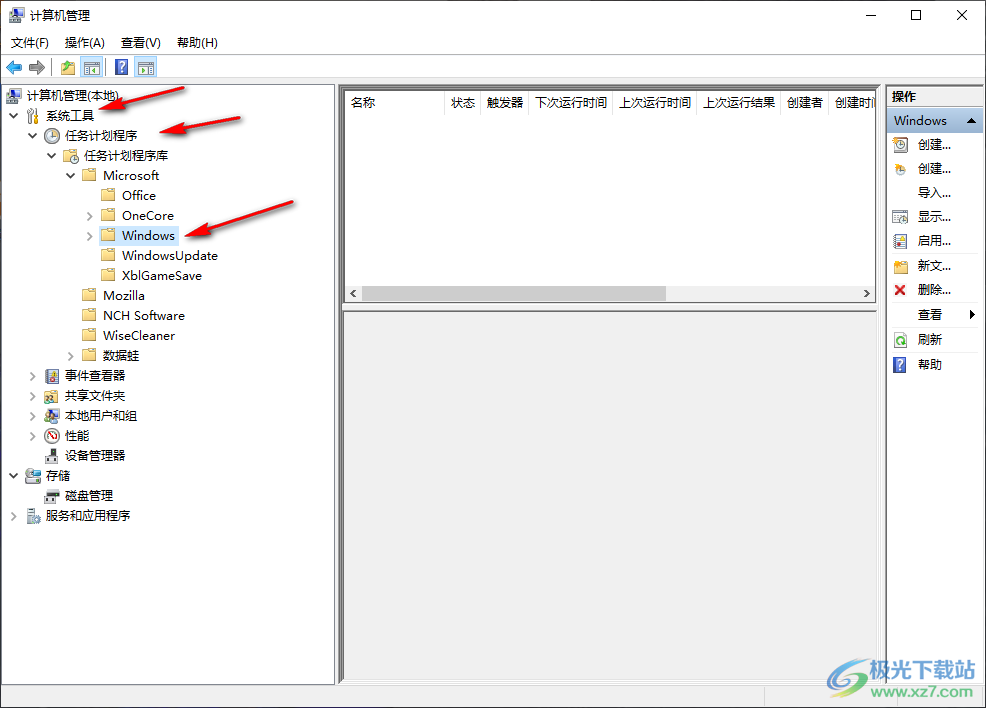Click the Forward arrow toolbar icon
Screen dimensions: 986x708
[37, 67]
